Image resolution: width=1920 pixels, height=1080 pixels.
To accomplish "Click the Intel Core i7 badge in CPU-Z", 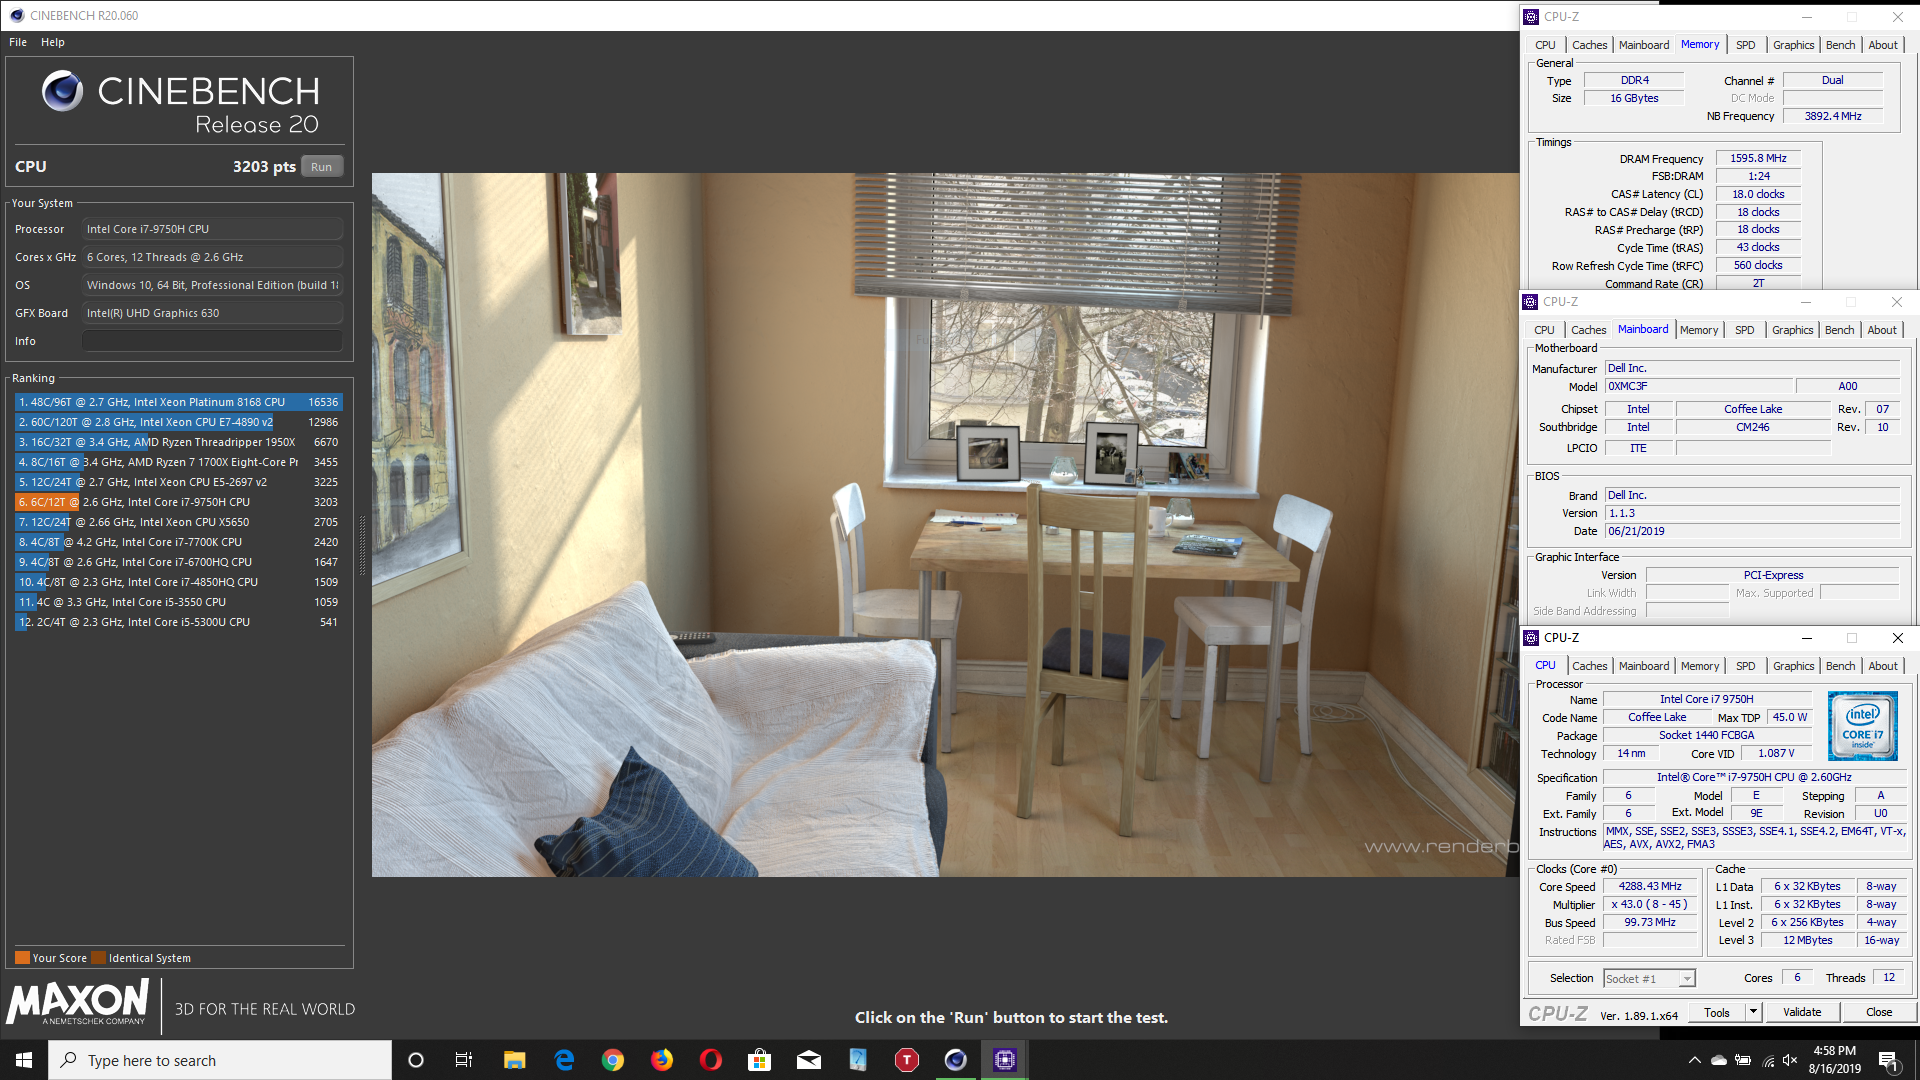I will (x=1862, y=726).
